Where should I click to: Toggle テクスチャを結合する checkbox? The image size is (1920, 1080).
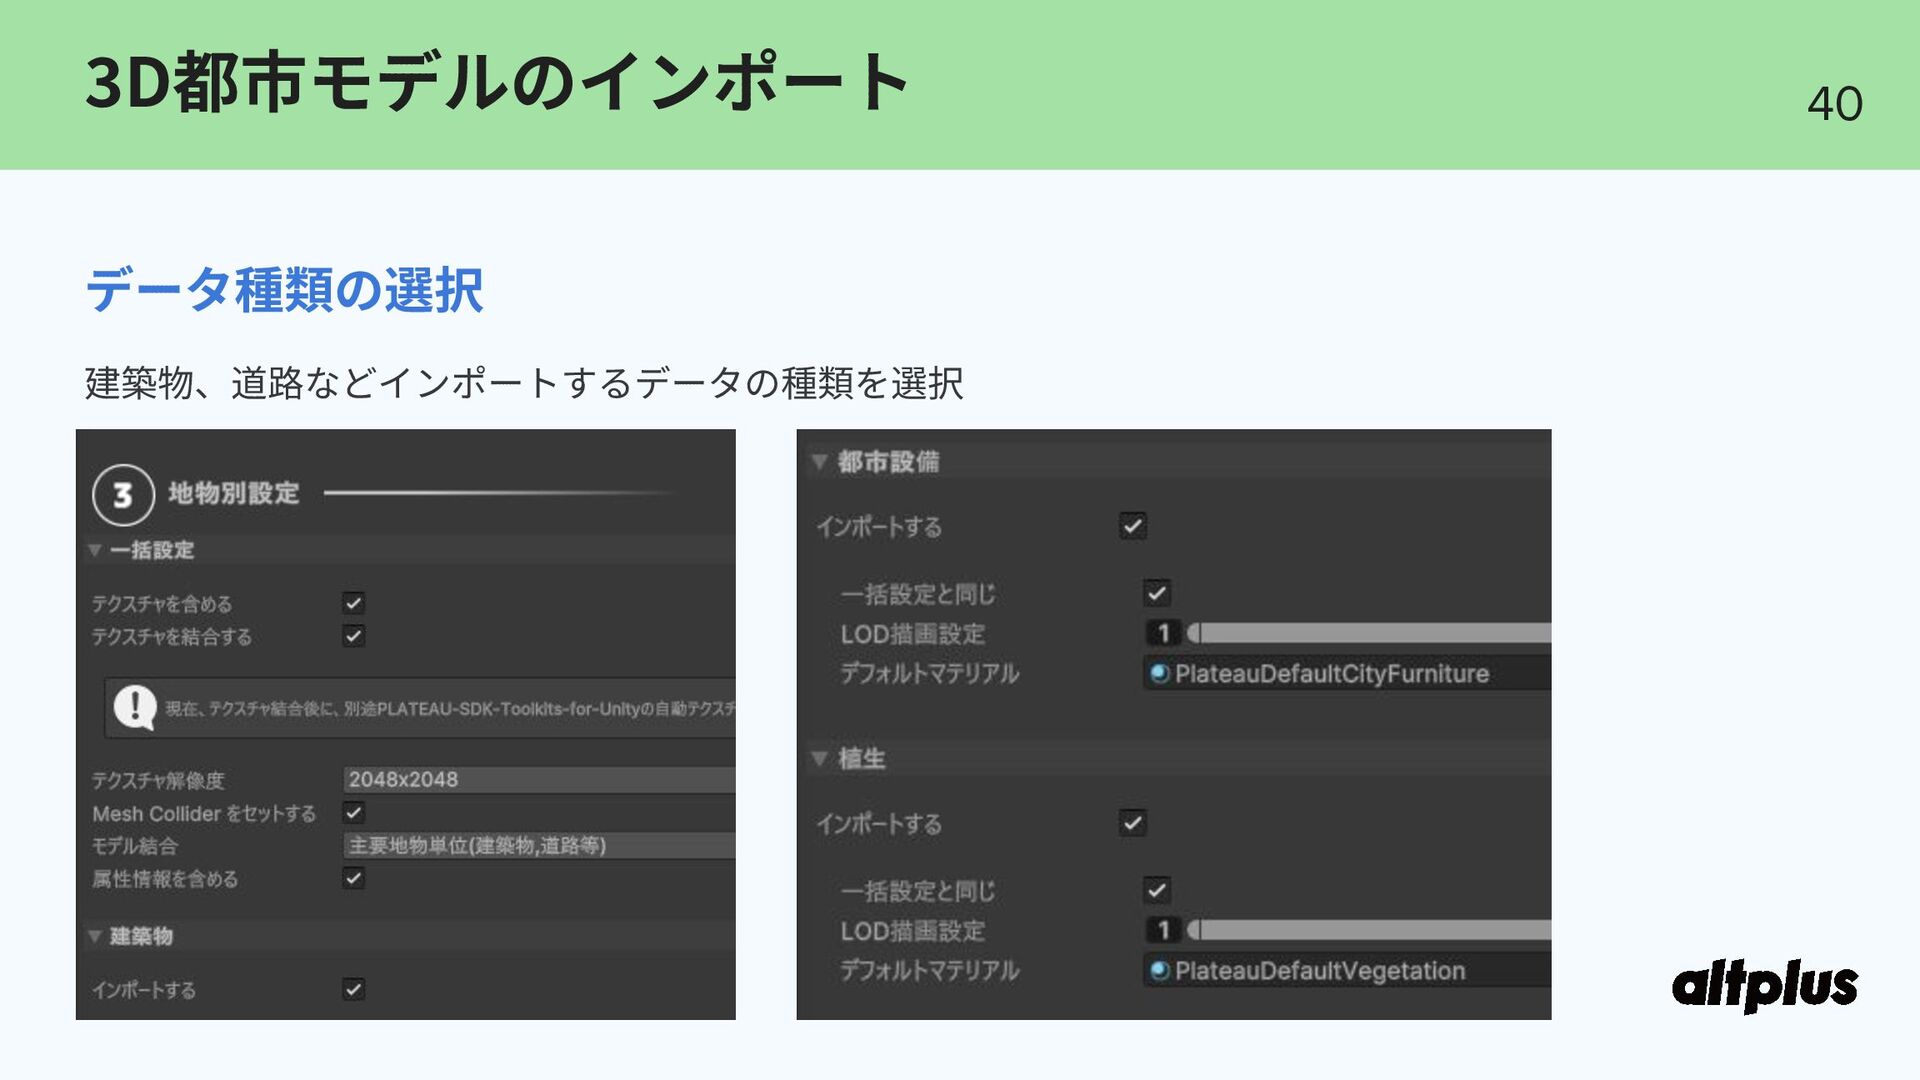point(354,636)
